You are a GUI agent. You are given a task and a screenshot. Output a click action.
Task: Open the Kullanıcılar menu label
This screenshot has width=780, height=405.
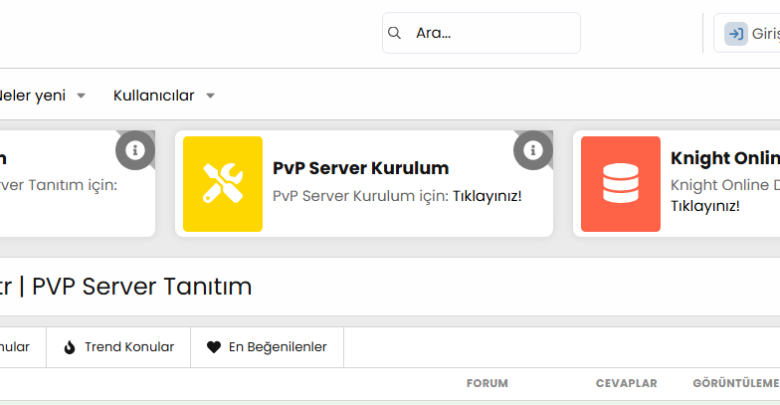point(153,95)
